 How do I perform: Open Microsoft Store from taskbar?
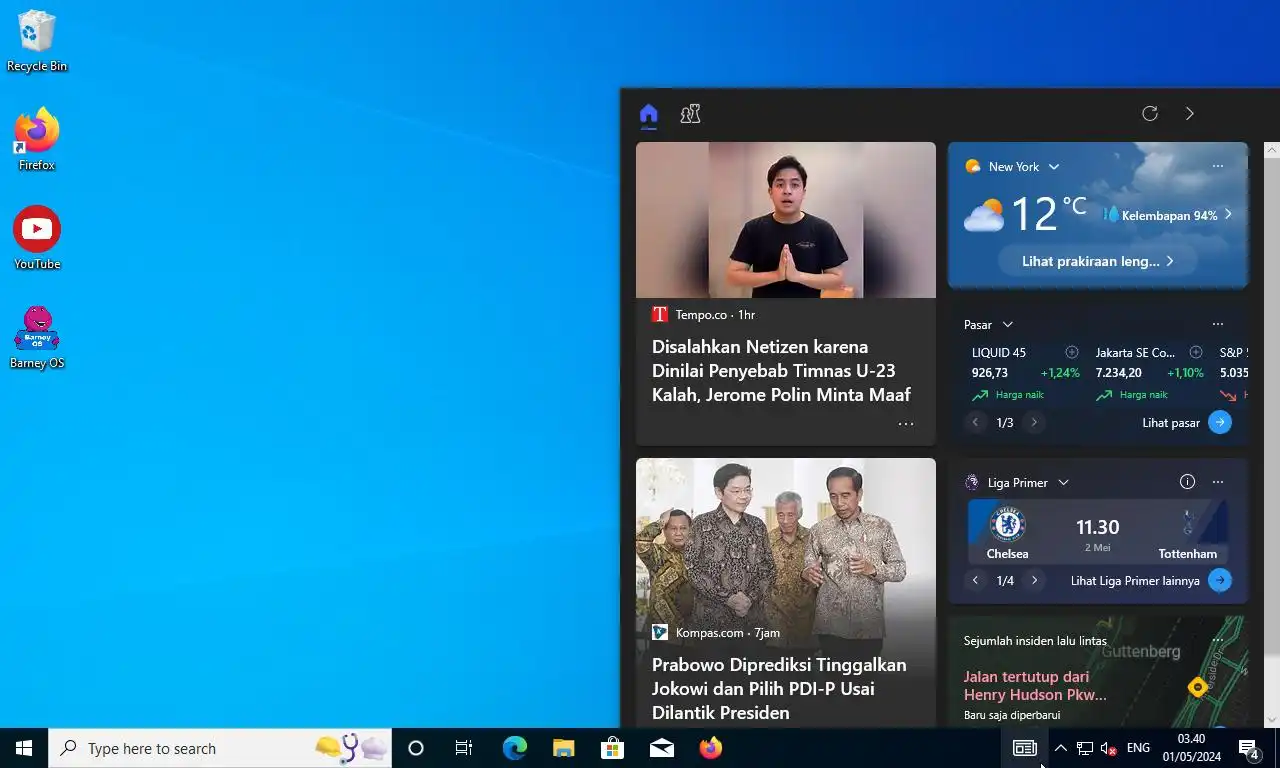pos(612,748)
